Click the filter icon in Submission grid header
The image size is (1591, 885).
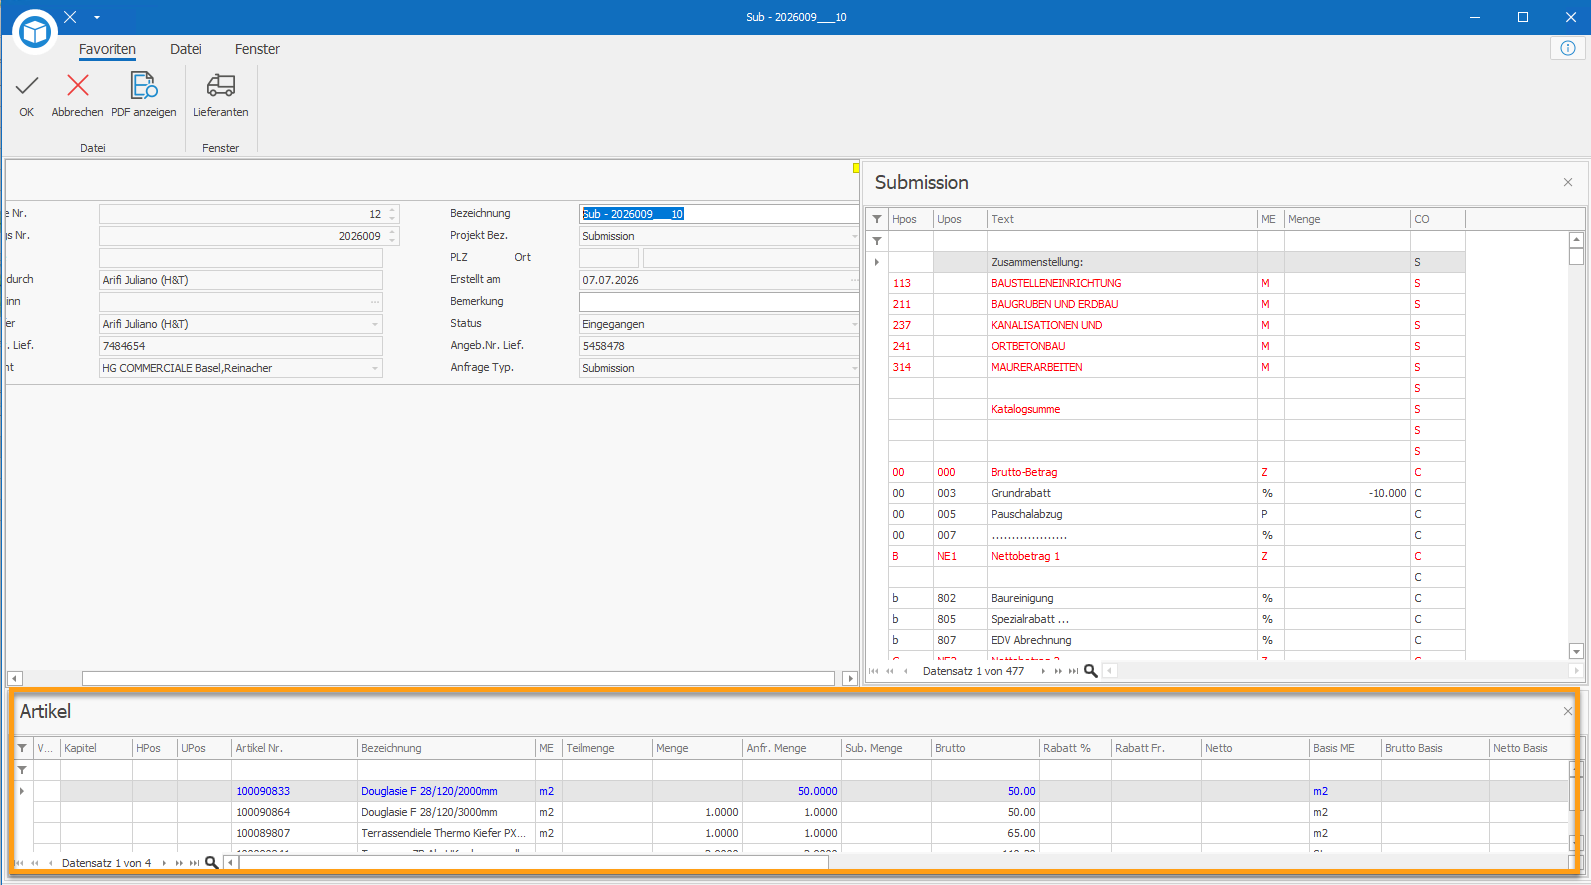pyautogui.click(x=877, y=219)
